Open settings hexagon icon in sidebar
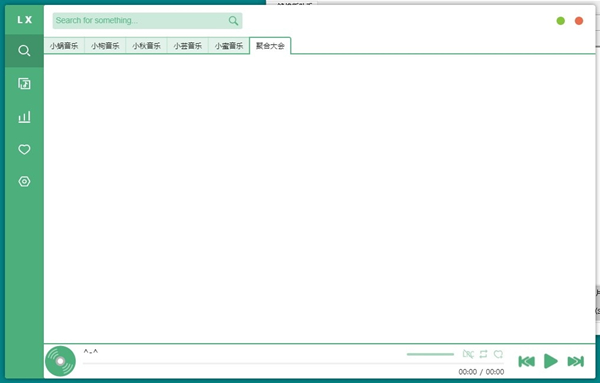600x383 pixels. coord(24,181)
